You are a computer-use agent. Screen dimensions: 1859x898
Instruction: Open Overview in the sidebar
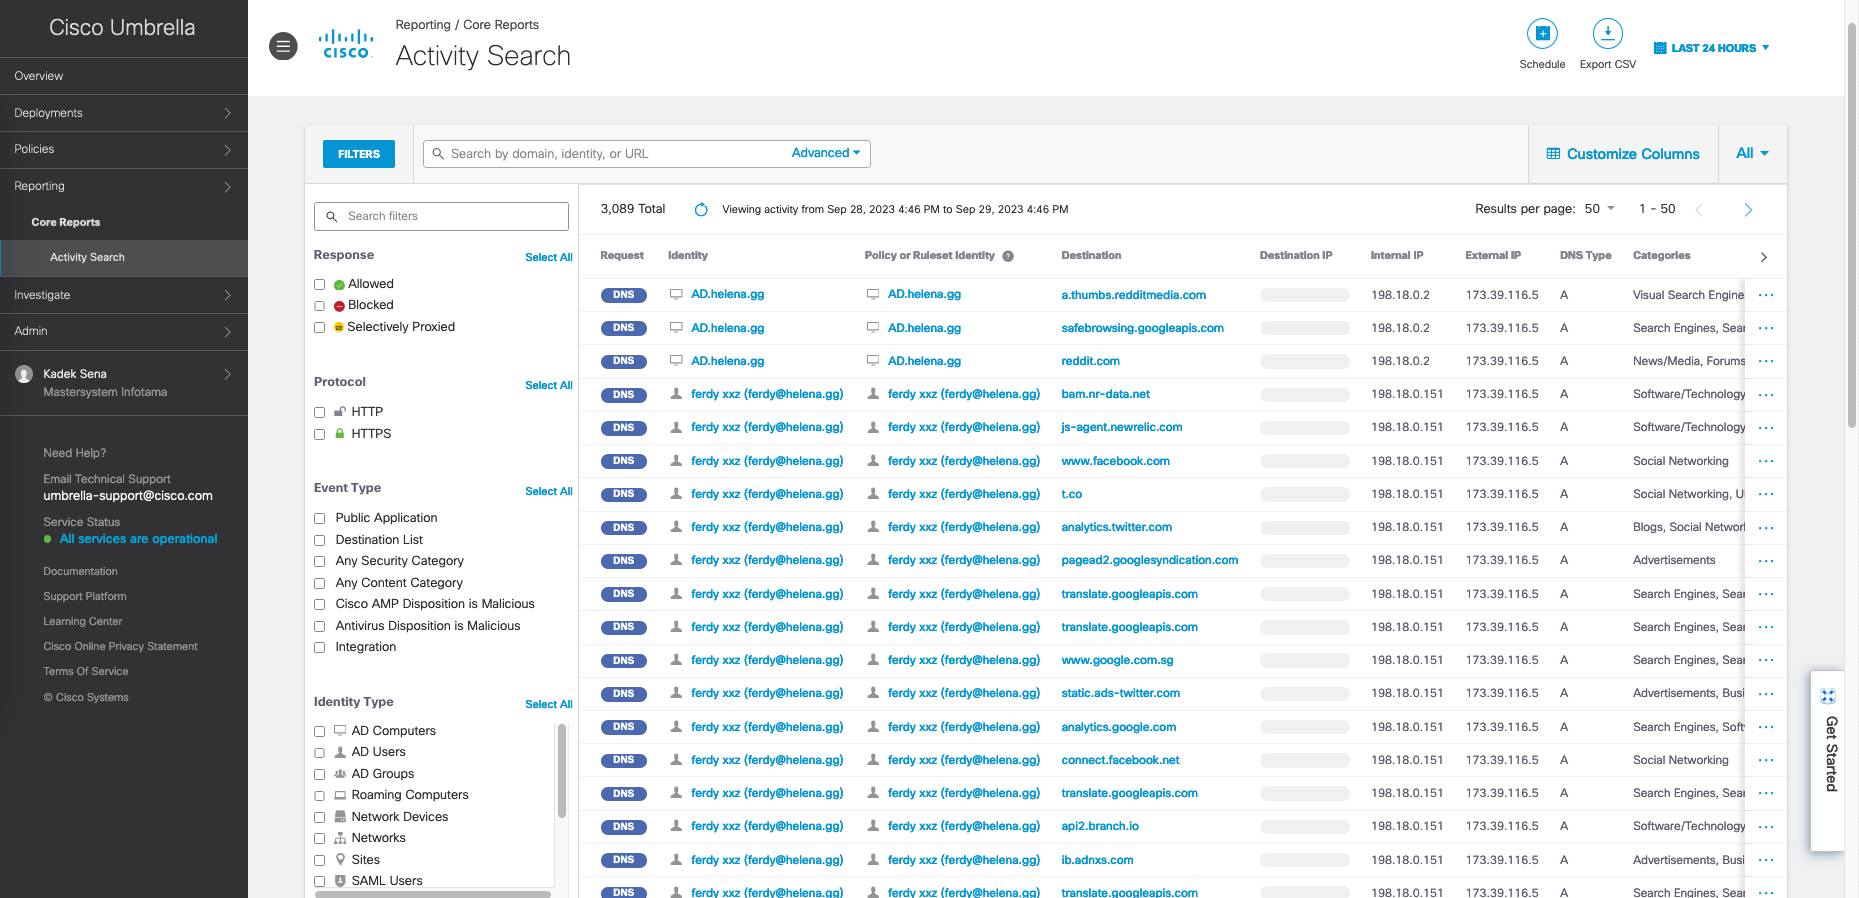click(39, 76)
